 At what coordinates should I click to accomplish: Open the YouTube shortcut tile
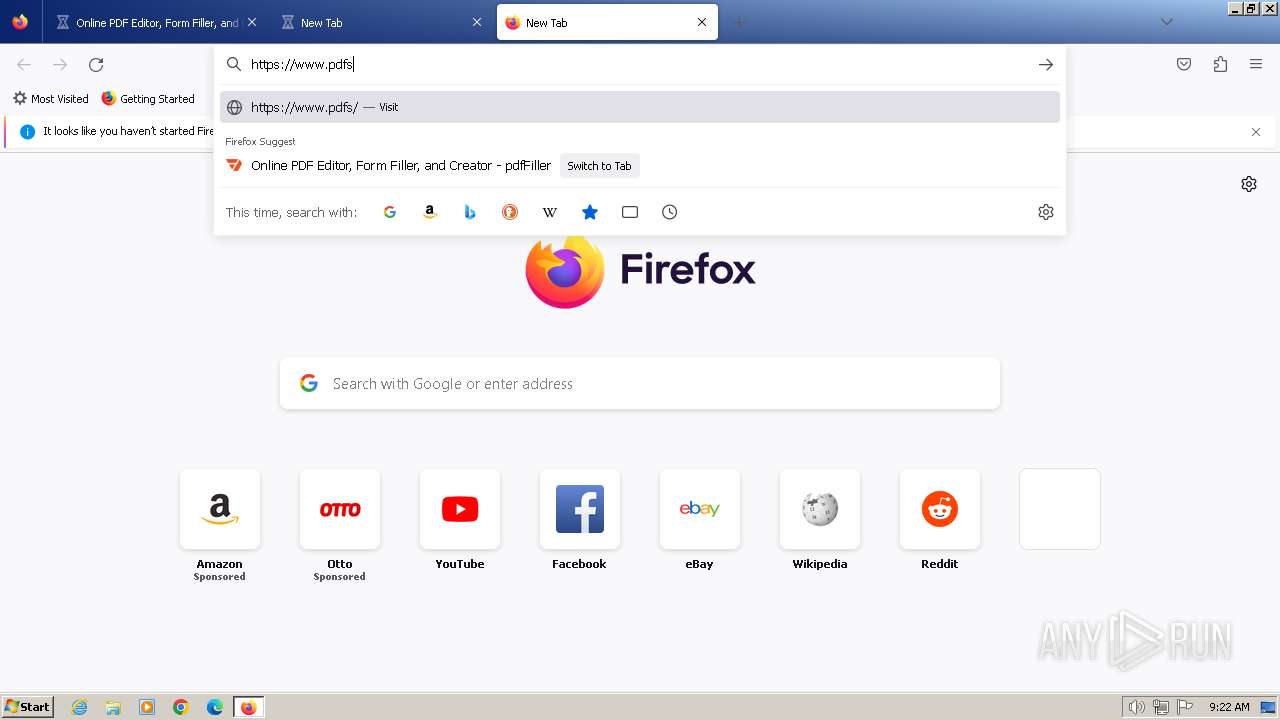pyautogui.click(x=460, y=509)
